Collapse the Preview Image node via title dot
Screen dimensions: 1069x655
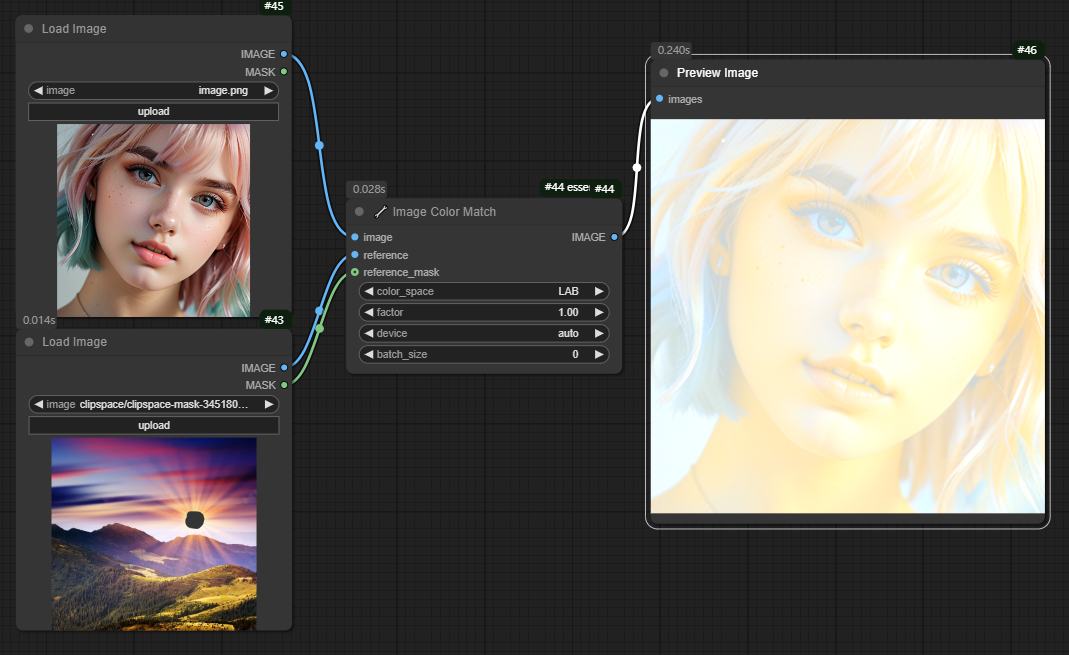point(664,73)
